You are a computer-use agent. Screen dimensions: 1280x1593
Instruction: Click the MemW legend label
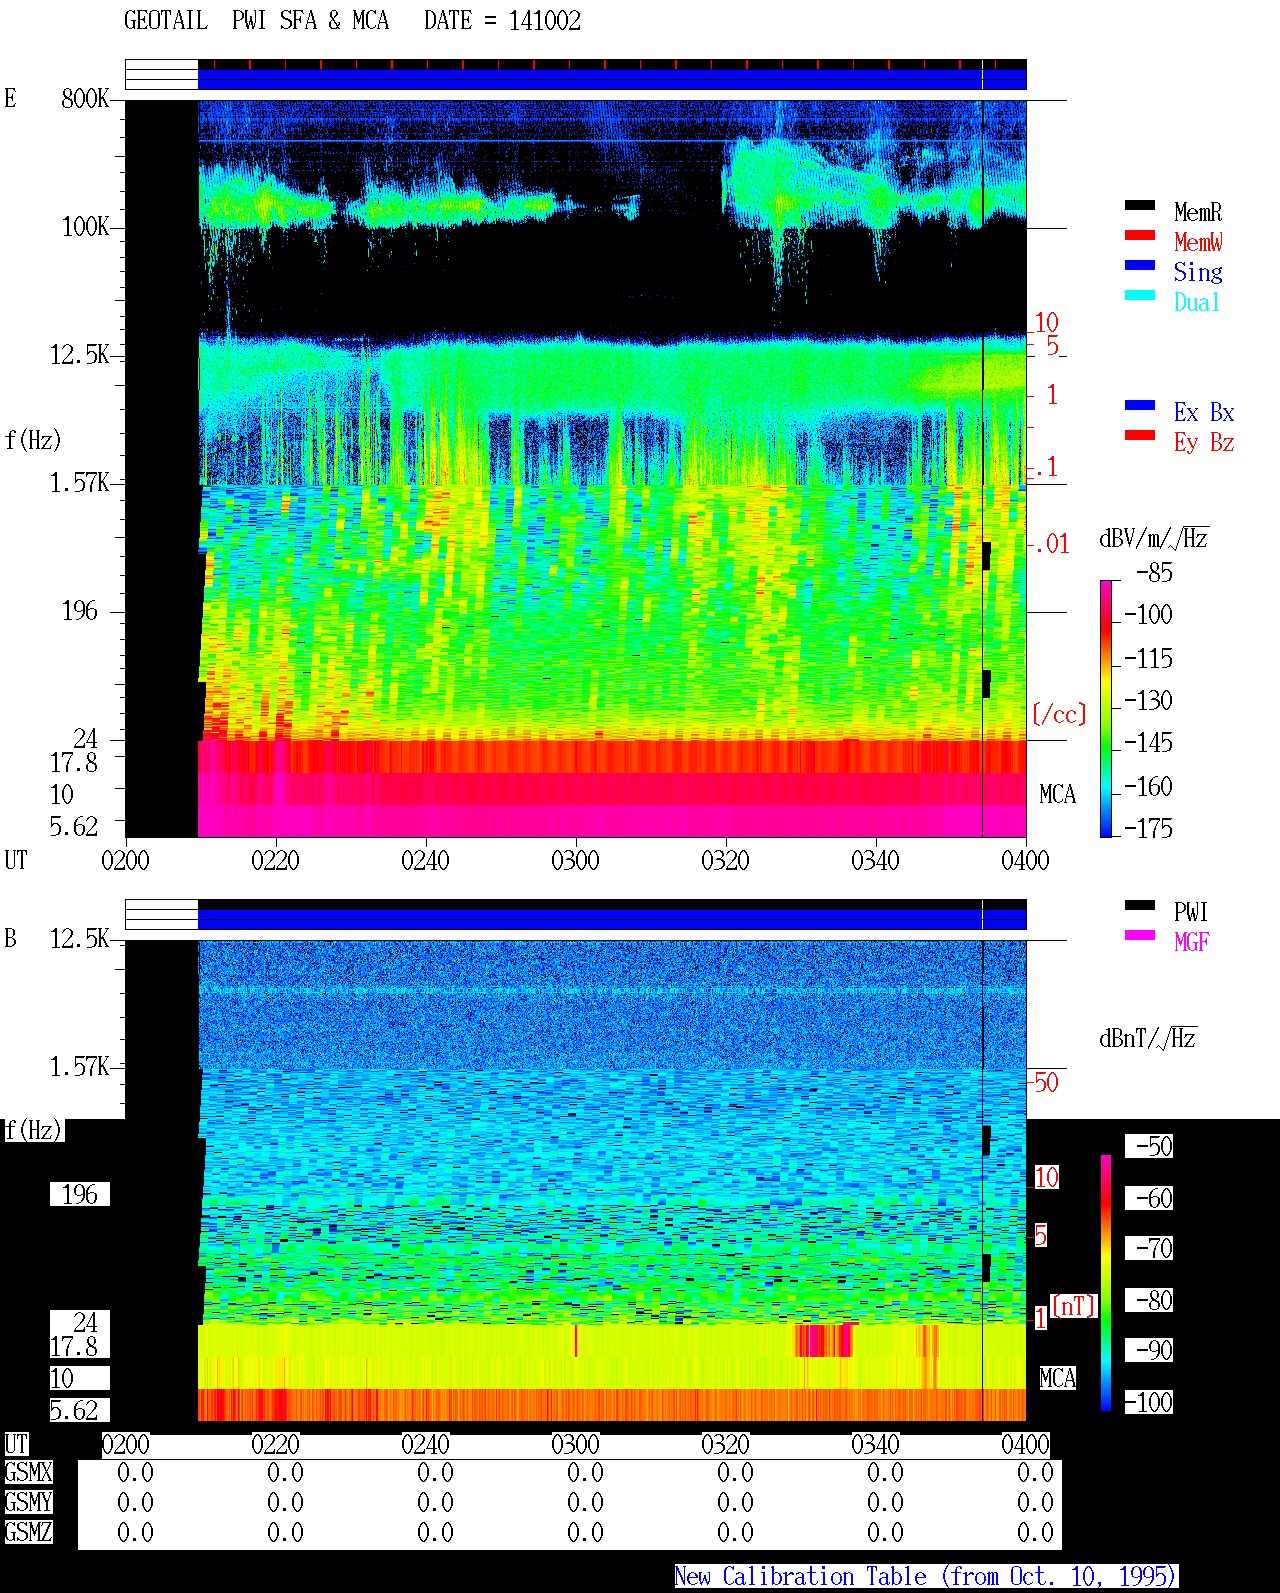point(1198,242)
